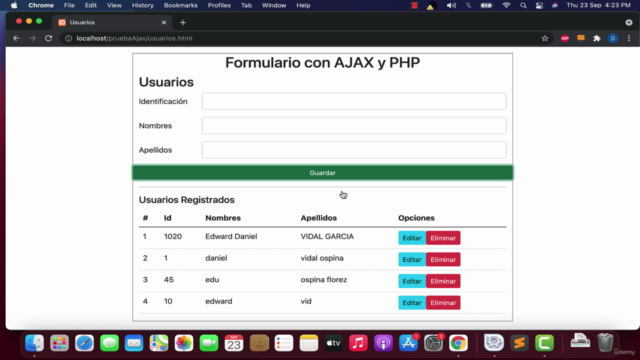Click the 'Usuarios Registrados' heading

187,200
